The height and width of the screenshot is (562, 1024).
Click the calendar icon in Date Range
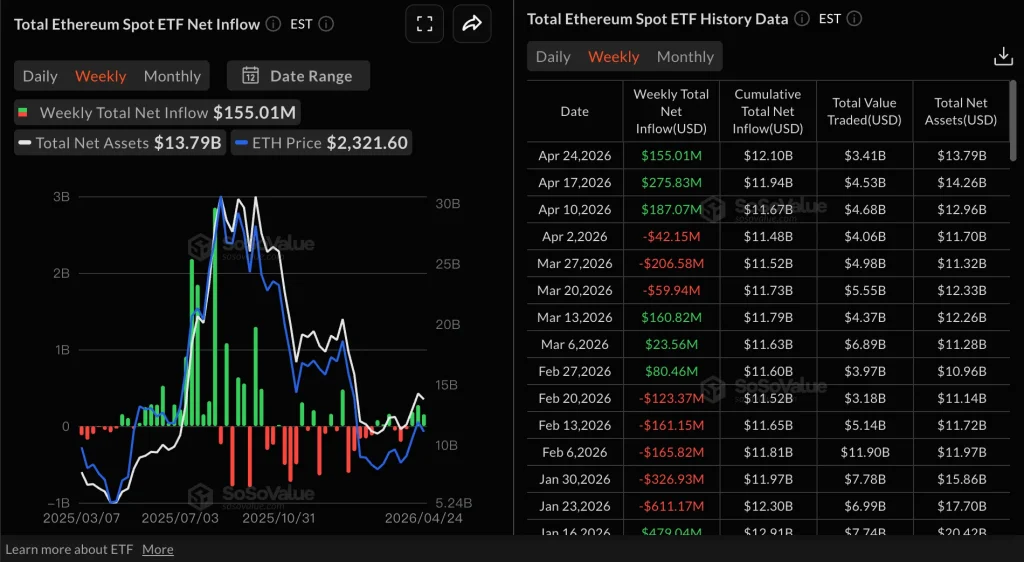[x=251, y=76]
